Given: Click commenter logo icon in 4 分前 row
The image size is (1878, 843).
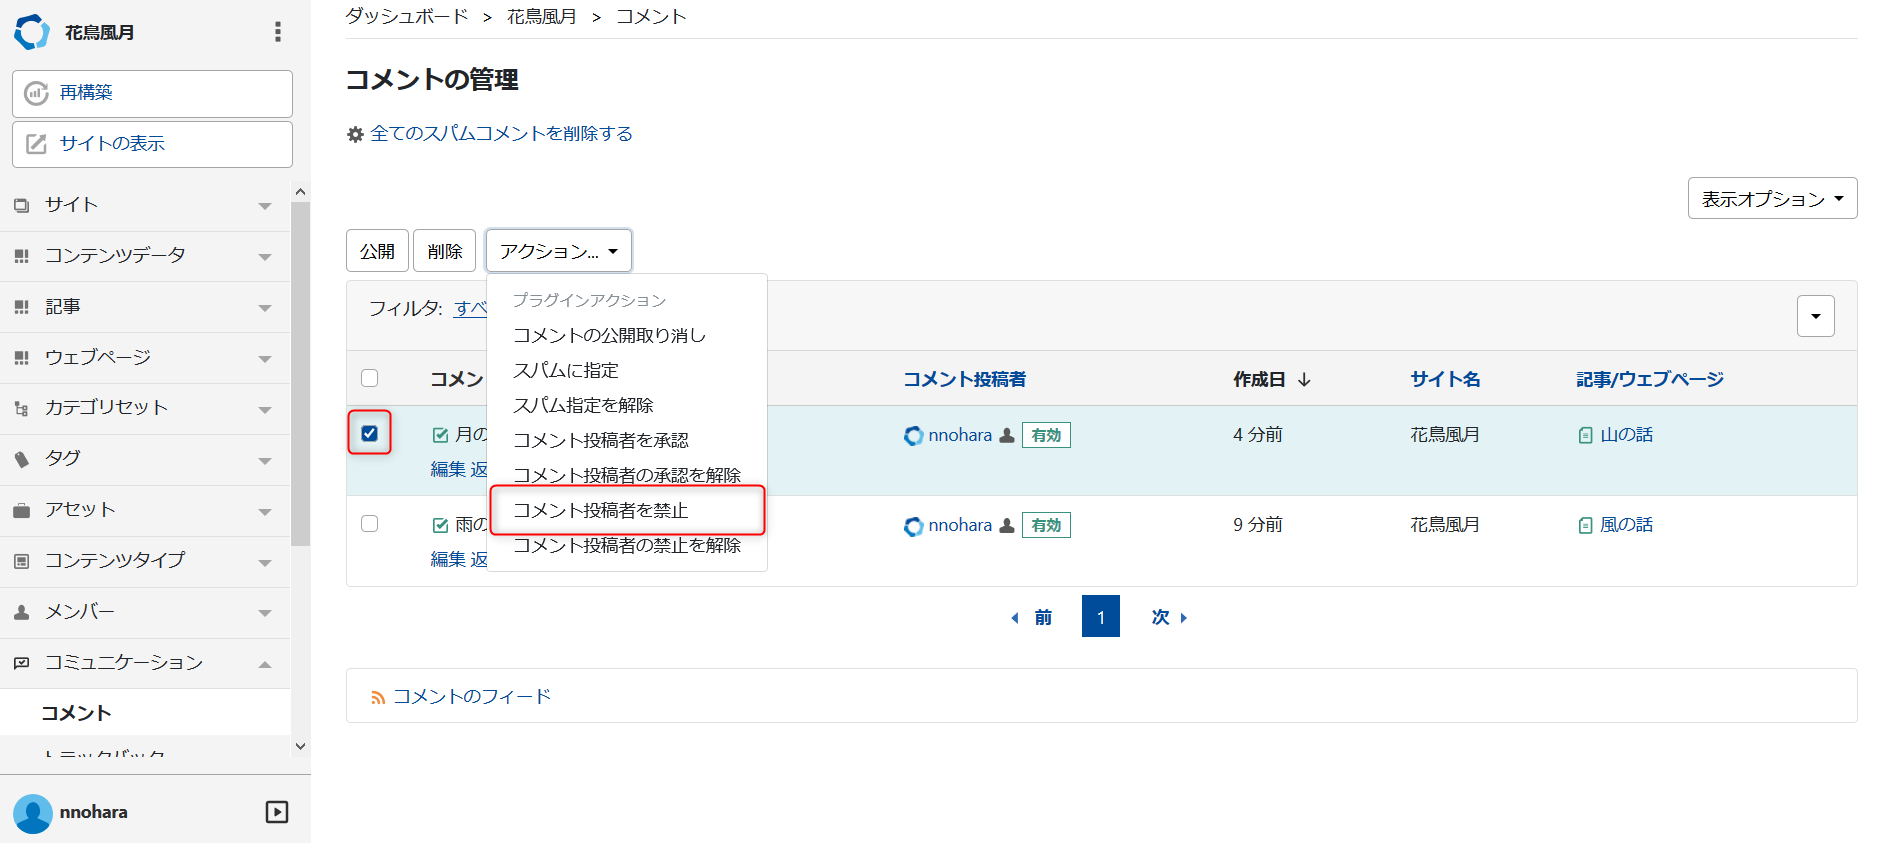Looking at the screenshot, I should pyautogui.click(x=913, y=436).
